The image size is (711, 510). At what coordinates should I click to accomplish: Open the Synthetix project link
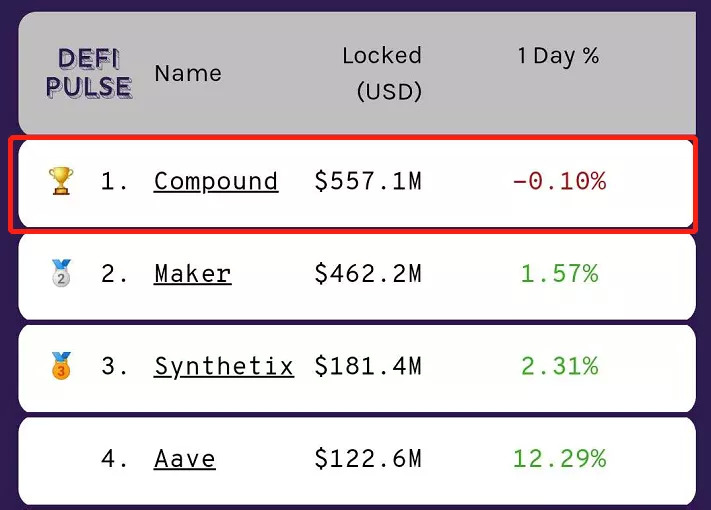(x=224, y=367)
